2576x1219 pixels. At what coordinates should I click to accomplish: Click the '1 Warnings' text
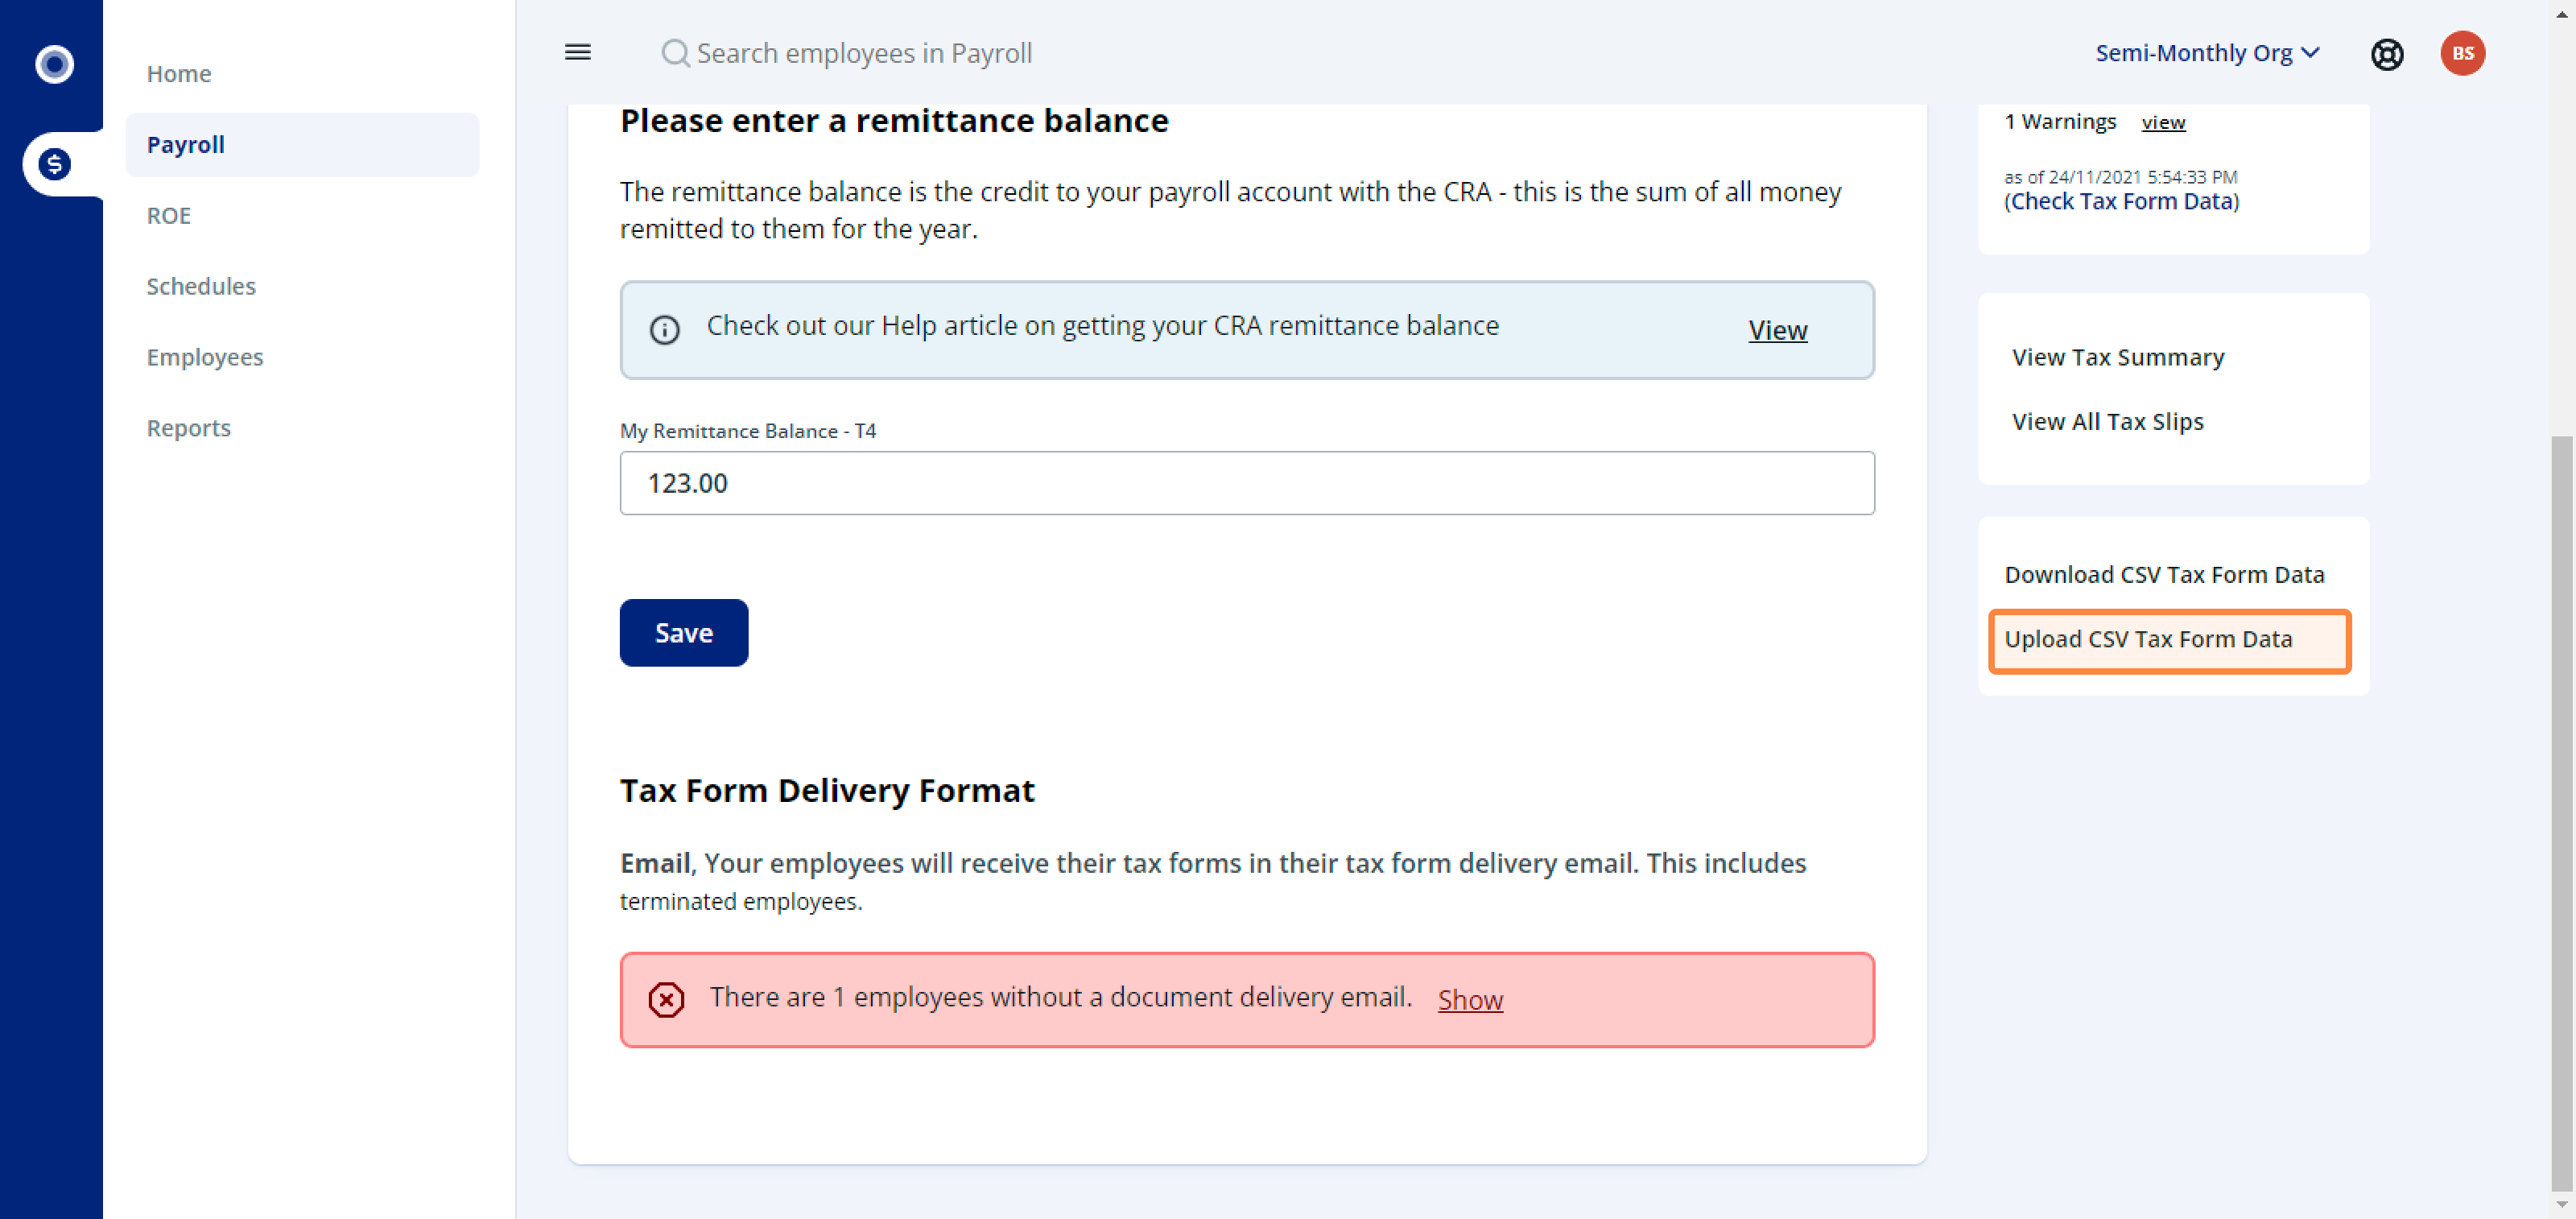coord(2060,121)
